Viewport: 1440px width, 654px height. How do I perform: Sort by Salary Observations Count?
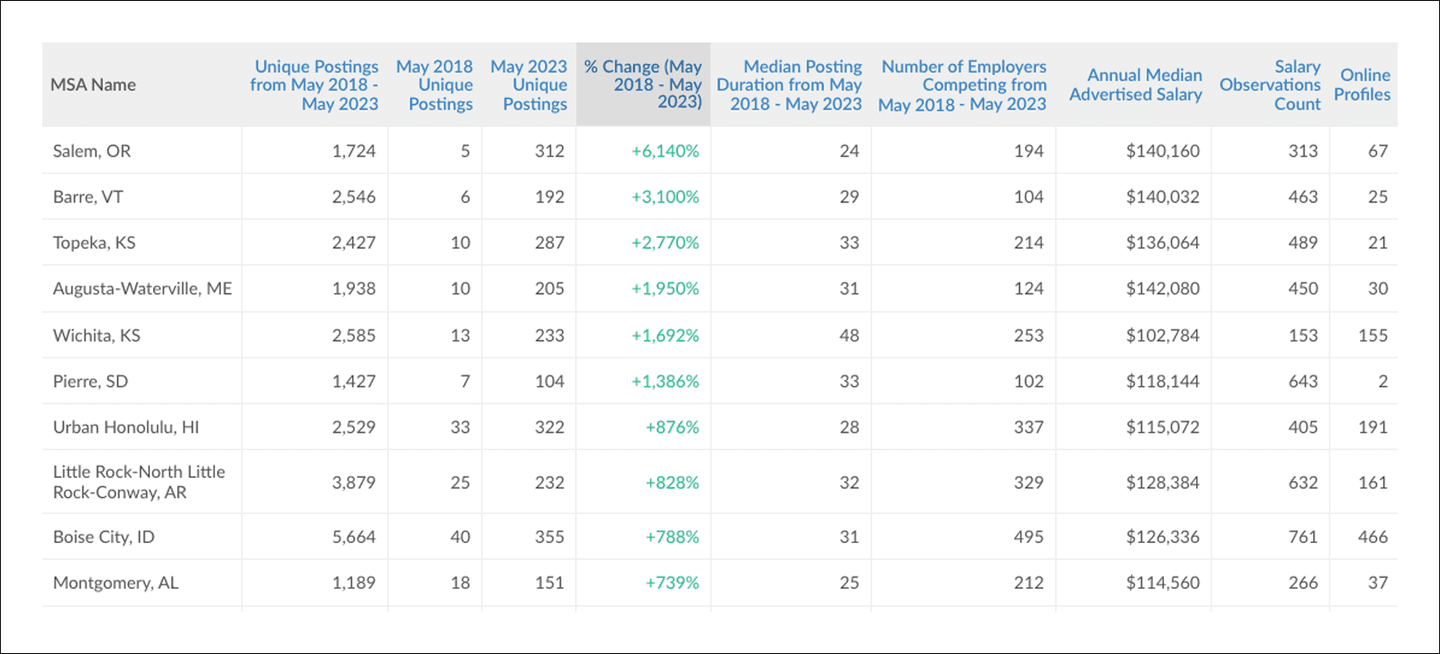1270,85
